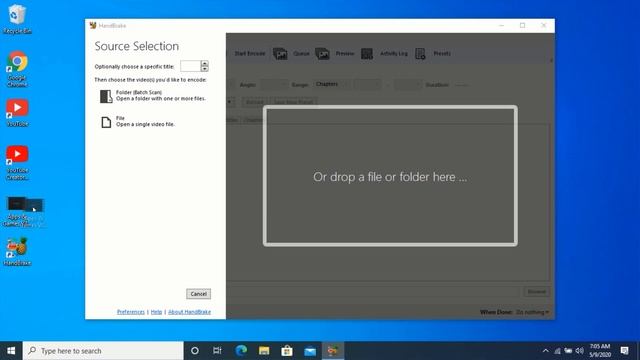Open the volume control tray icon
640x360 pixels.
tap(580, 351)
